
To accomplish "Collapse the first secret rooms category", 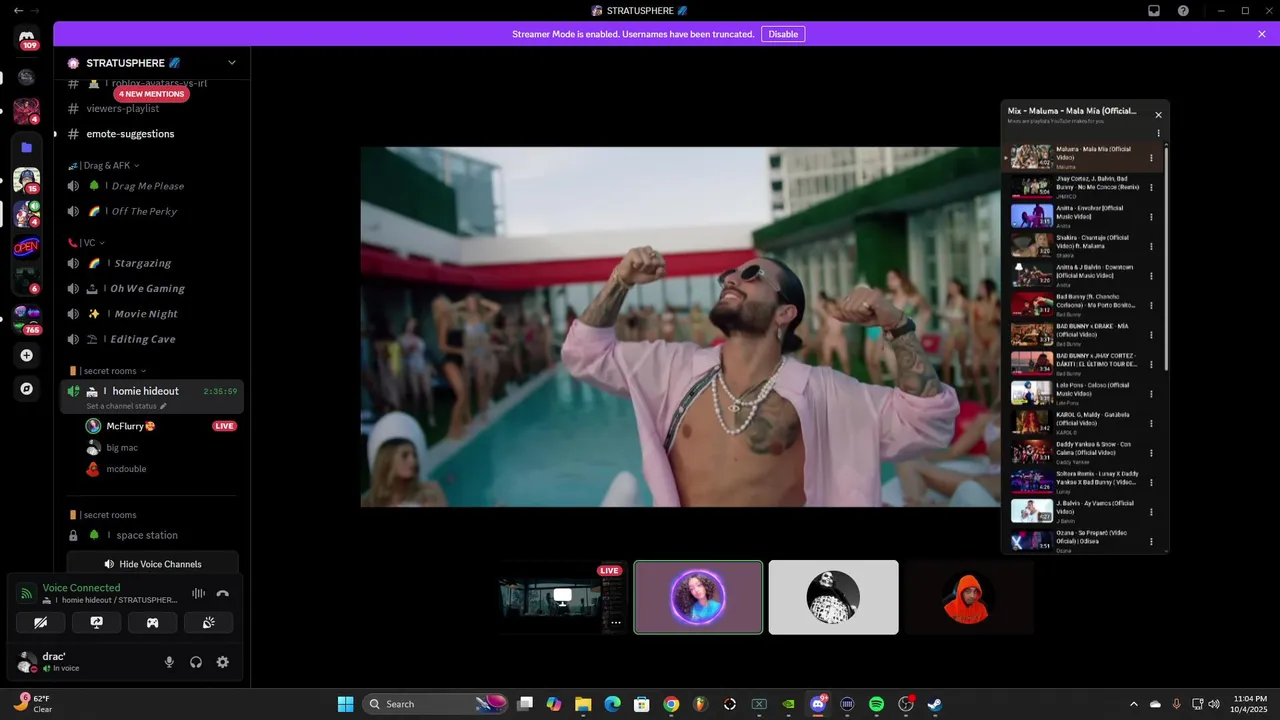I will click(x=106, y=371).
